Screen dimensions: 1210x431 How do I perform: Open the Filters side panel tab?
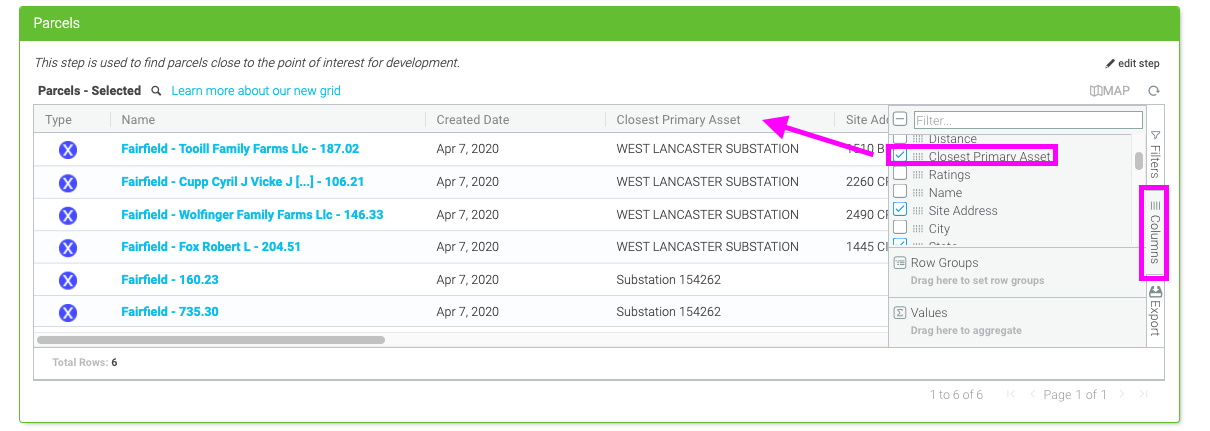(x=1155, y=154)
